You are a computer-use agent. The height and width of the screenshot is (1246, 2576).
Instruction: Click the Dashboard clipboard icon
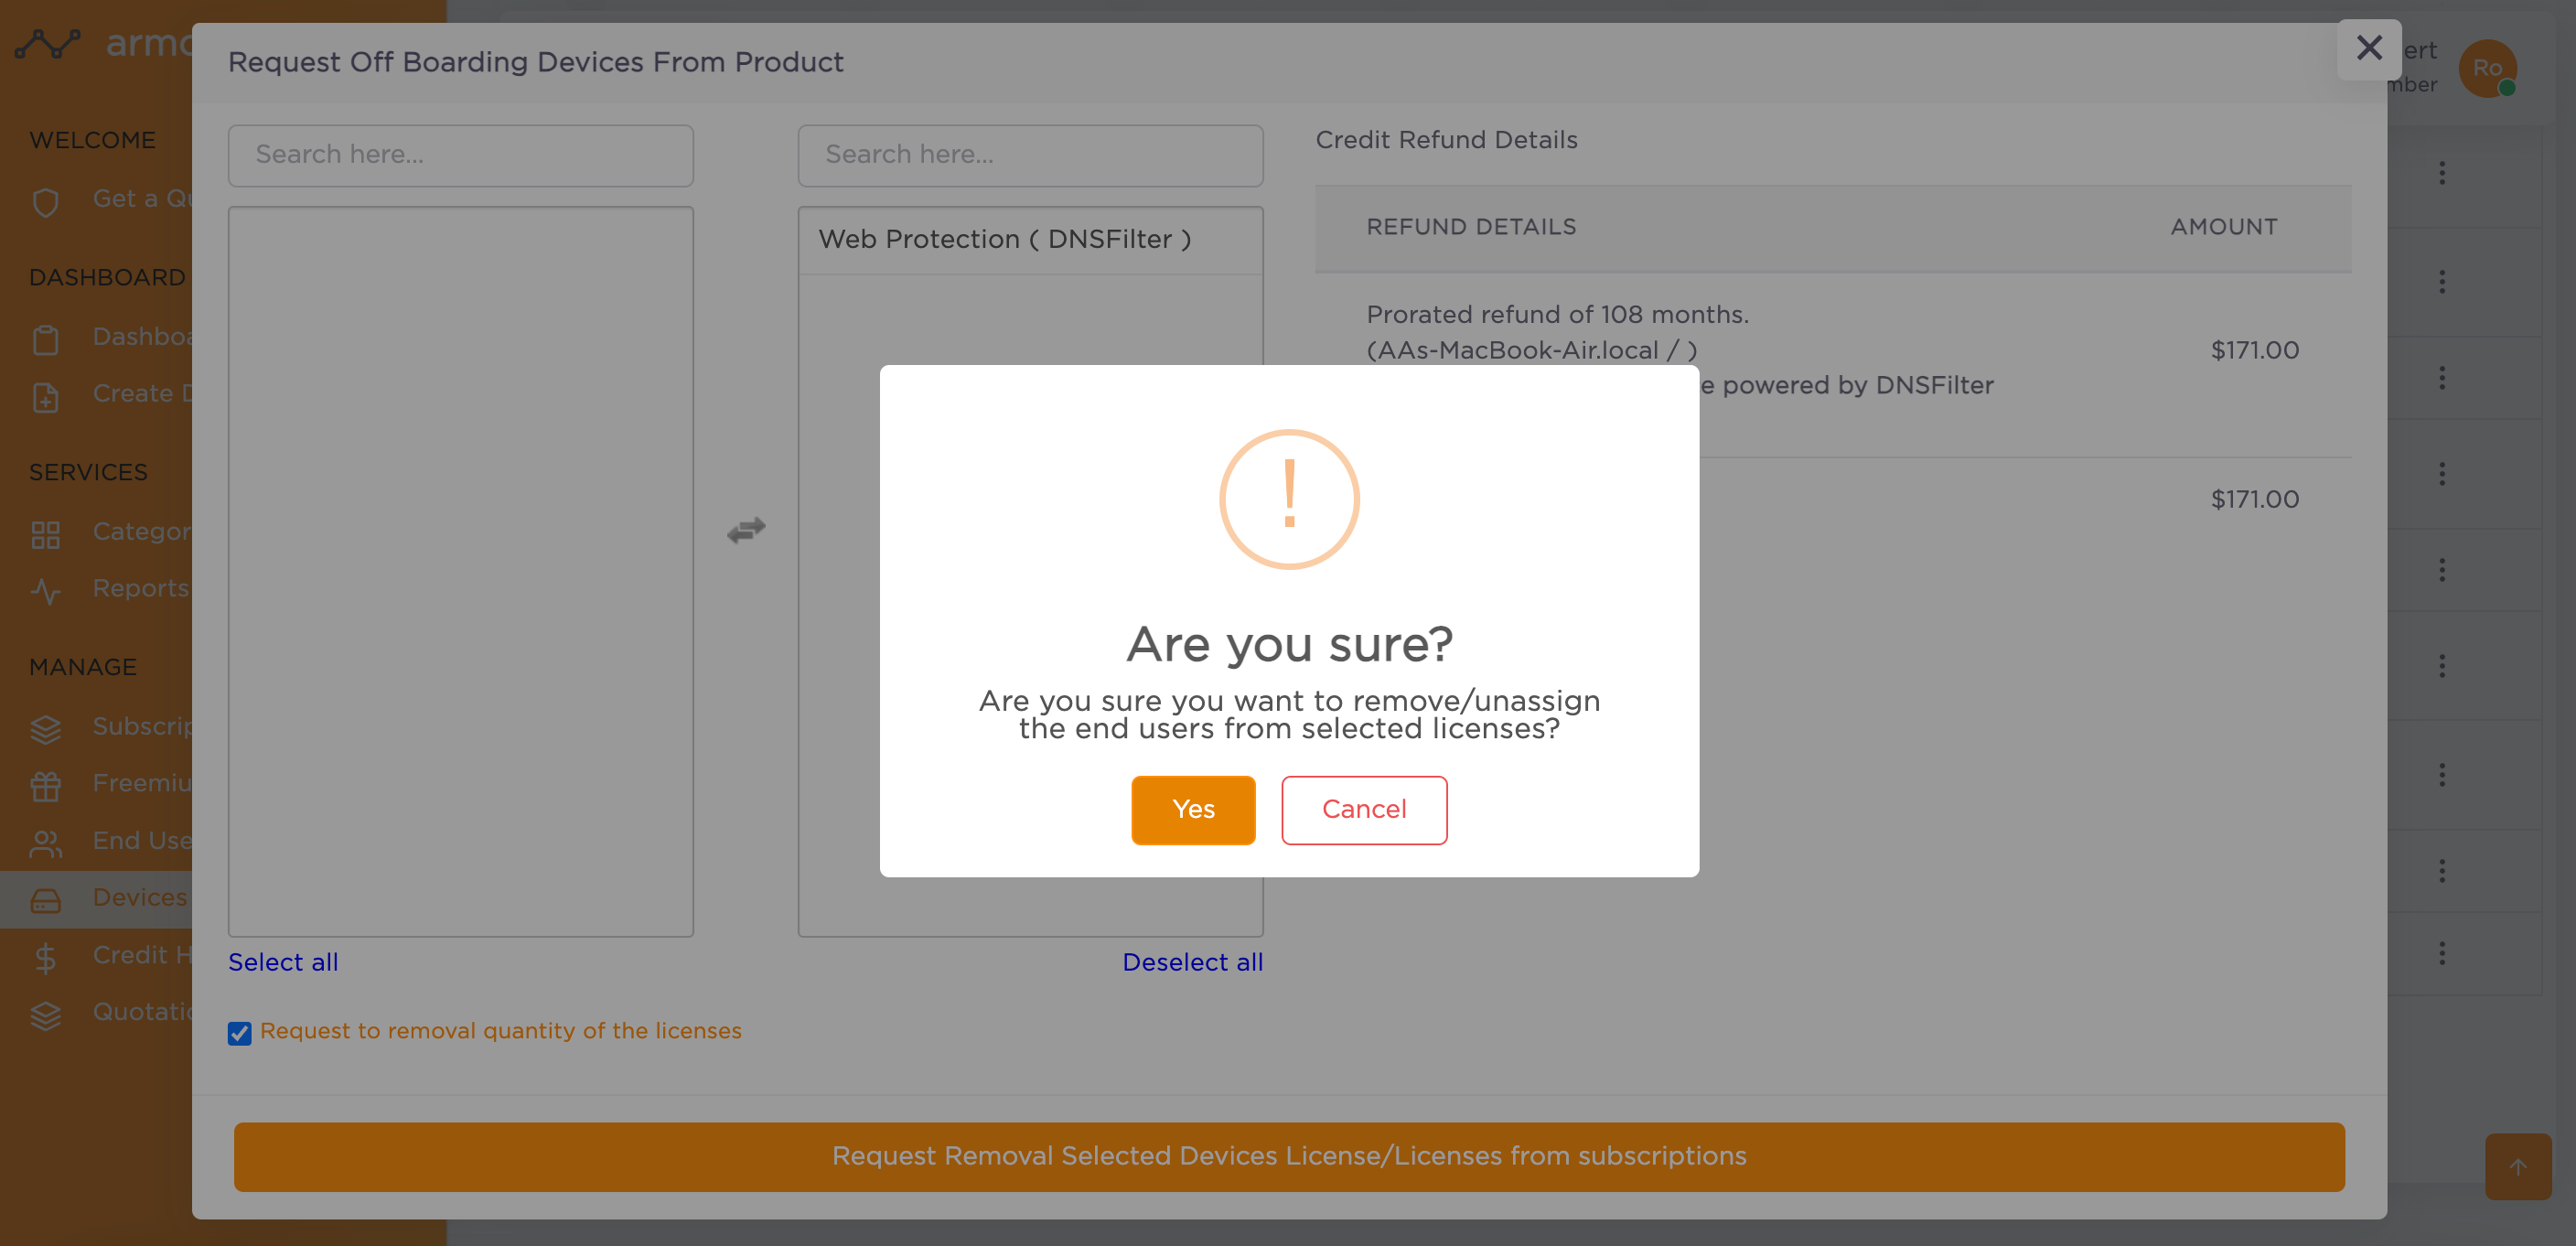tap(45, 339)
